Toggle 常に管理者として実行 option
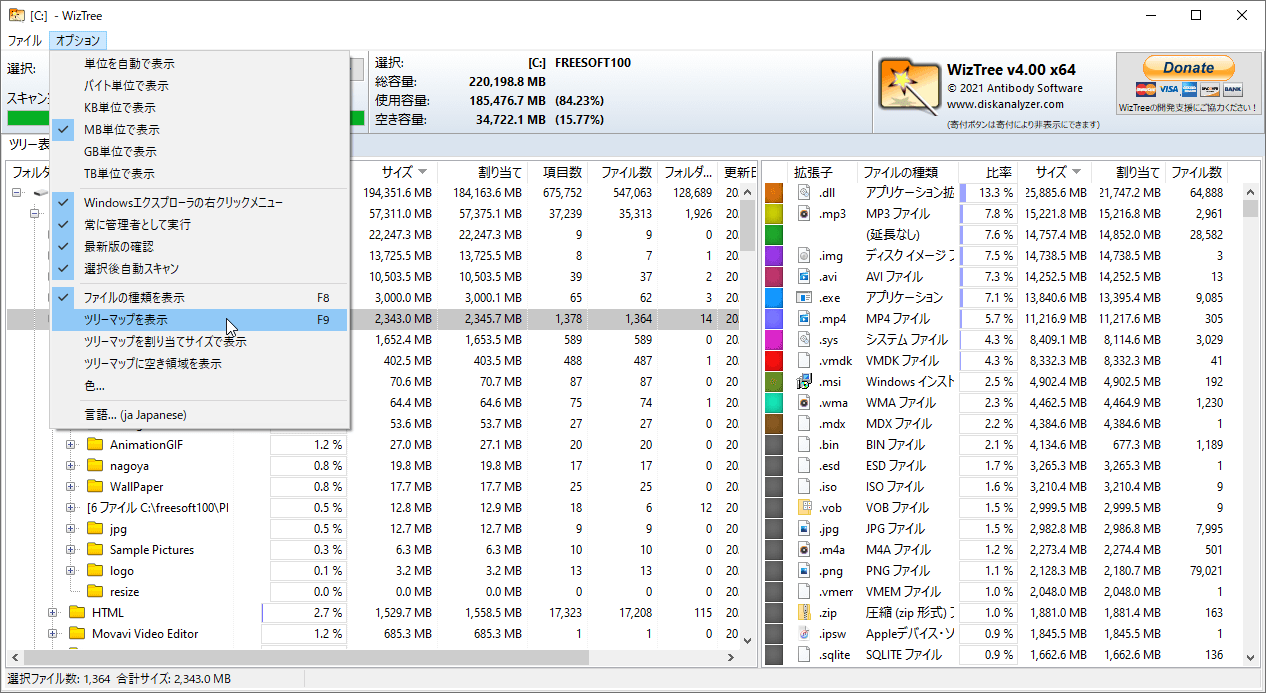 coord(200,224)
